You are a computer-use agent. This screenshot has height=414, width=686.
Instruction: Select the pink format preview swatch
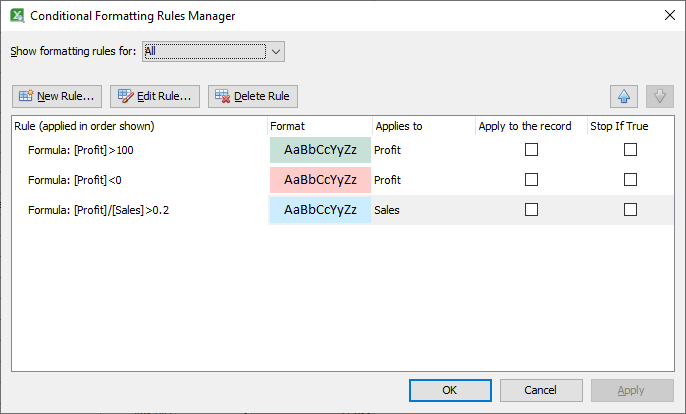320,180
